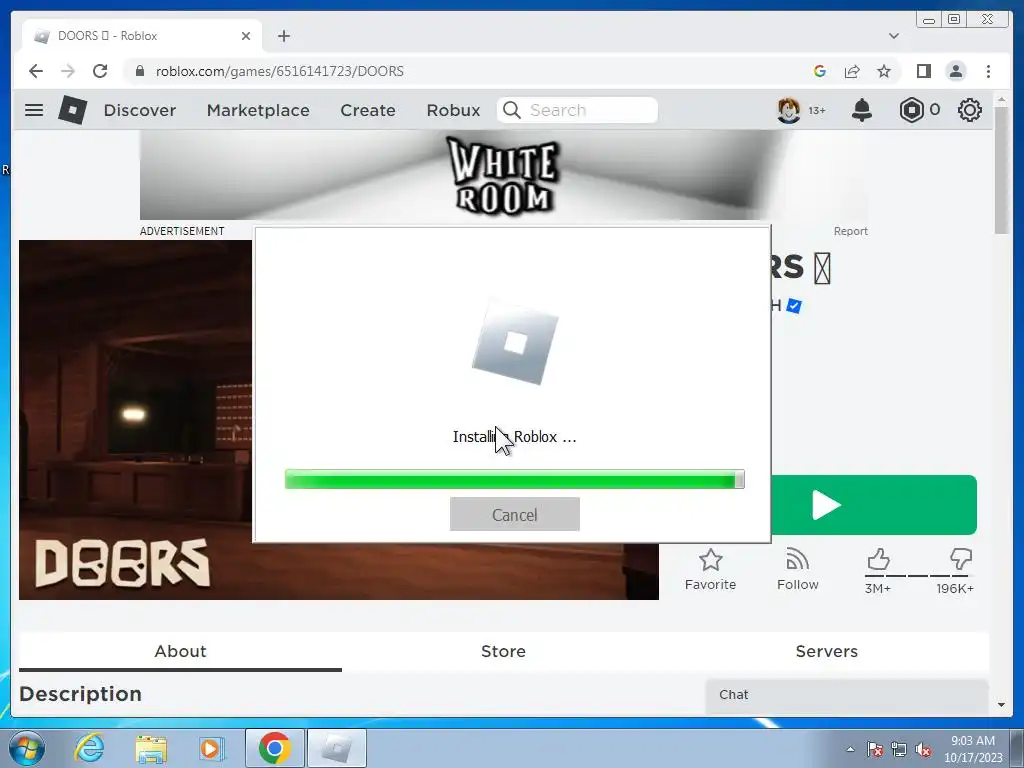This screenshot has height=768, width=1024.
Task: Expand Chrome tab search chevron
Action: (893, 36)
